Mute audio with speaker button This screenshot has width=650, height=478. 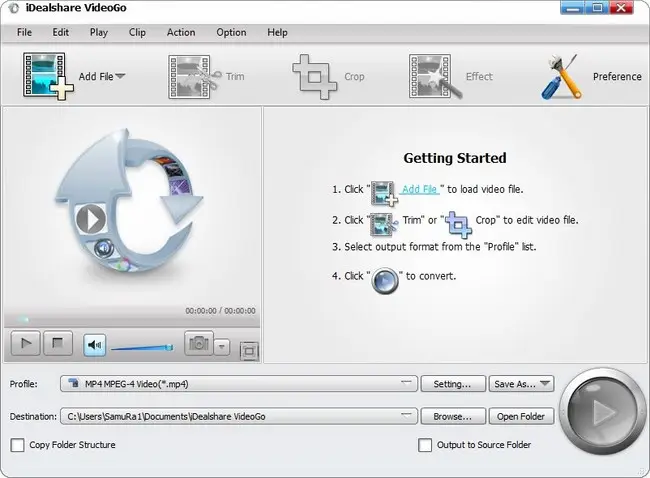[95, 345]
